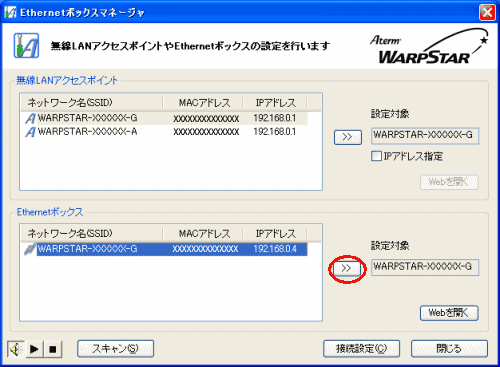Image resolution: width=500 pixels, height=367 pixels.
Task: Select WARPSTAR-XXXXXX-A row in access point list
Action: [x=166, y=132]
